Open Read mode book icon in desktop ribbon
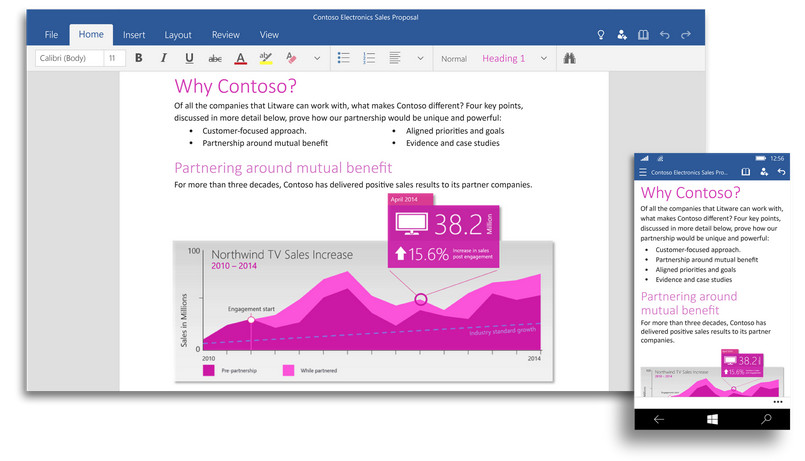 [x=643, y=35]
